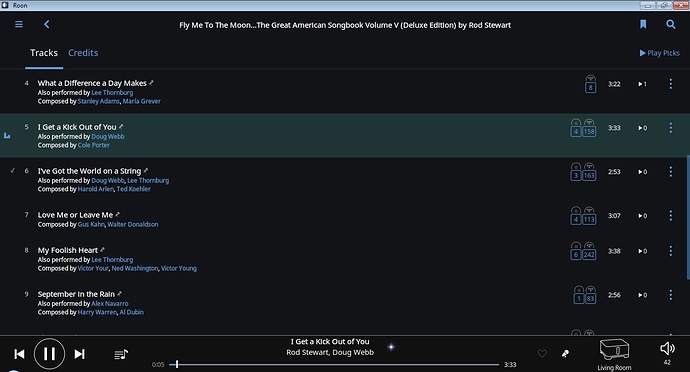Viewport: 690px width, 372px height.
Task: Click the now-playing bars icon on track 5
Action: pyautogui.click(x=7, y=136)
